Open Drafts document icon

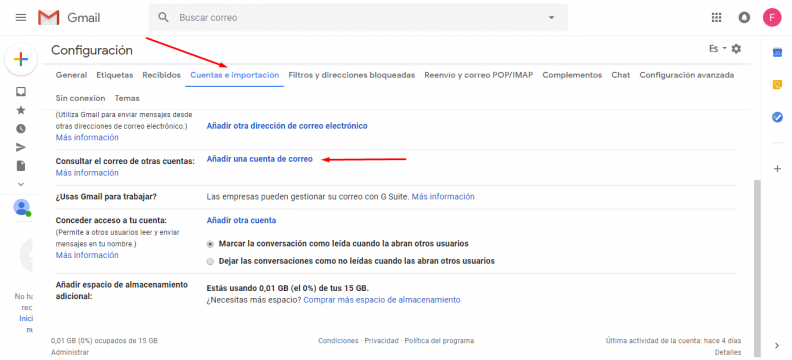21,166
